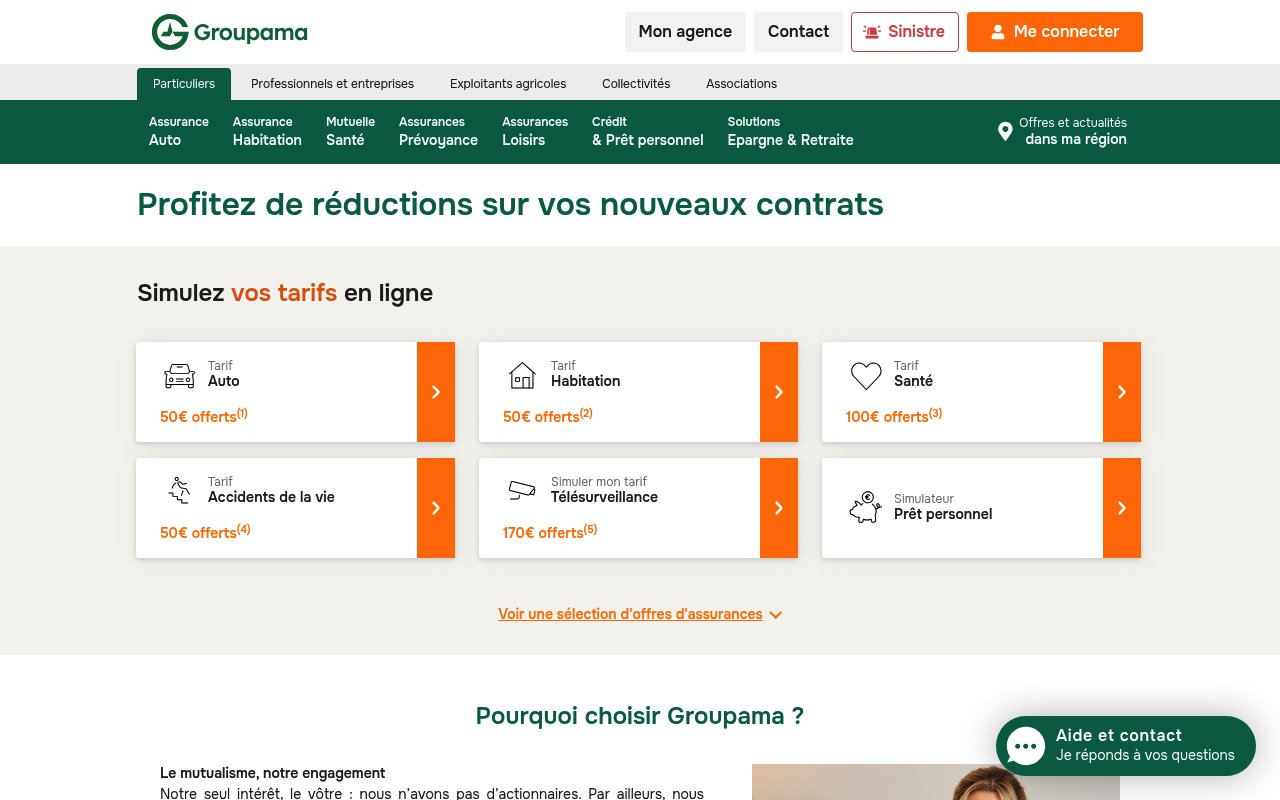Click the camera icon for Télésurveillance
The image size is (1280, 800).
pyautogui.click(x=522, y=490)
